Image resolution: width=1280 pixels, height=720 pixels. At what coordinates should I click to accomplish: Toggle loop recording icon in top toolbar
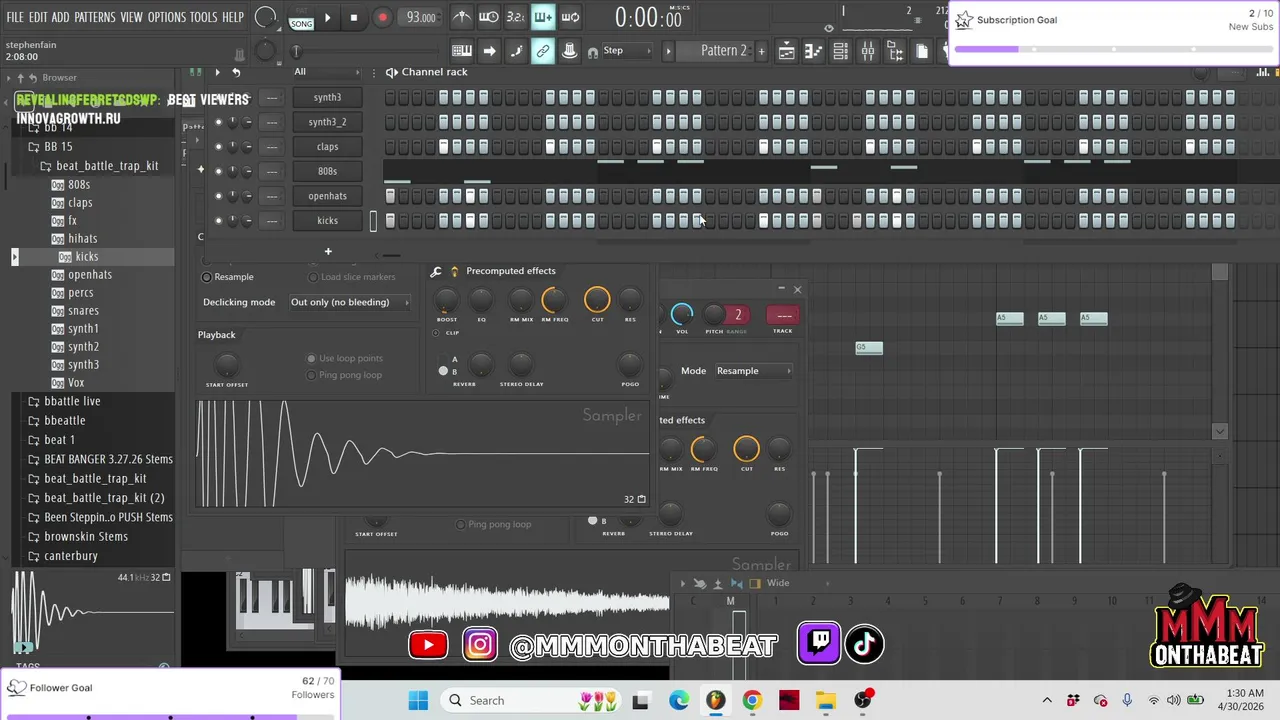570,17
